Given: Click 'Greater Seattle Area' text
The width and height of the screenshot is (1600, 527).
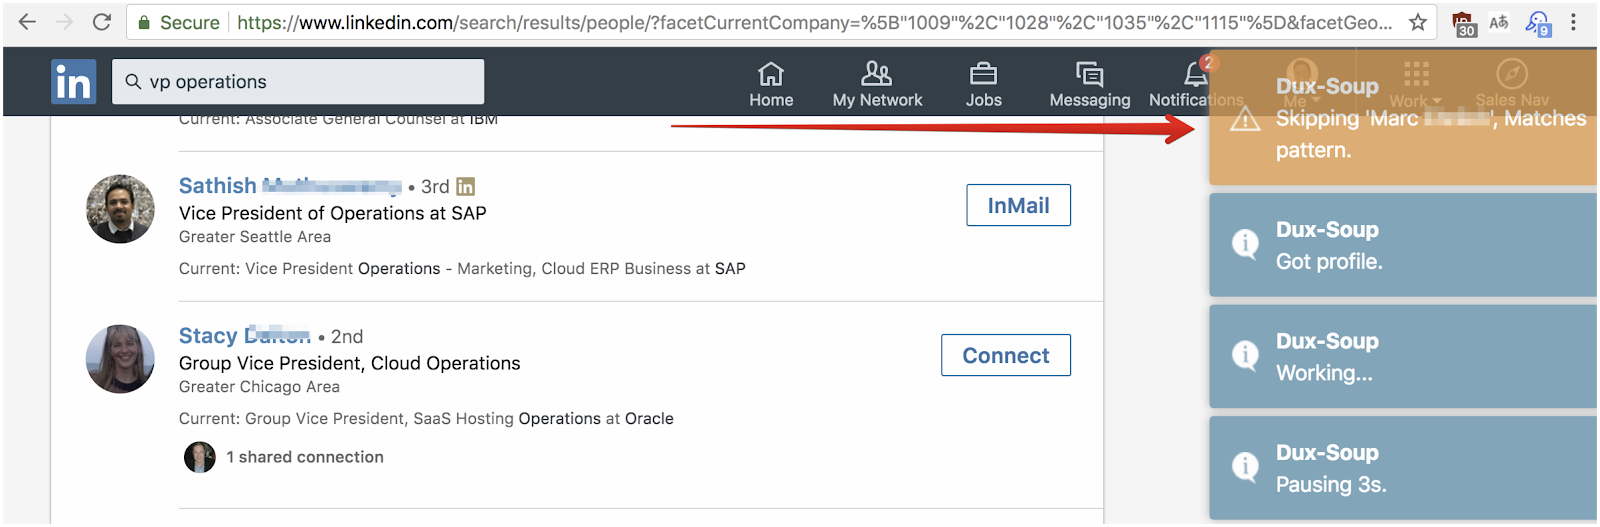Looking at the screenshot, I should pyautogui.click(x=255, y=237).
